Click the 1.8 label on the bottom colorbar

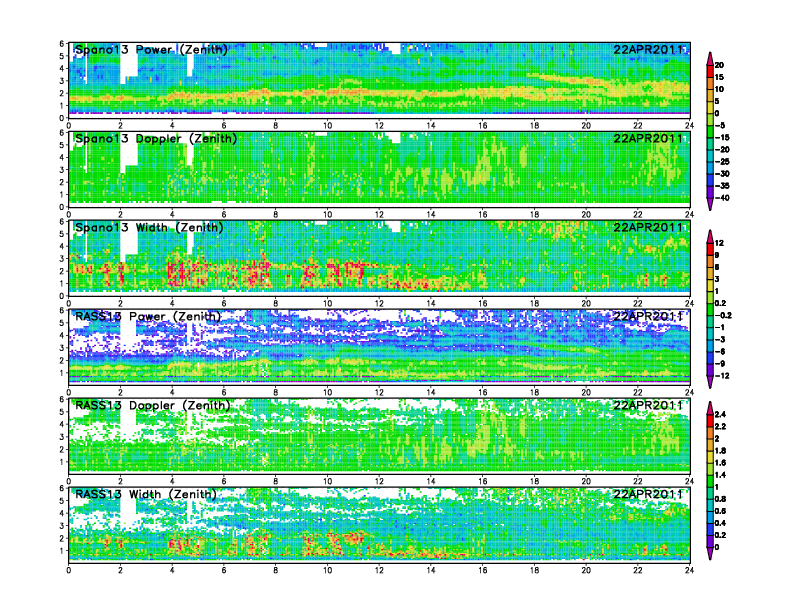[720, 450]
